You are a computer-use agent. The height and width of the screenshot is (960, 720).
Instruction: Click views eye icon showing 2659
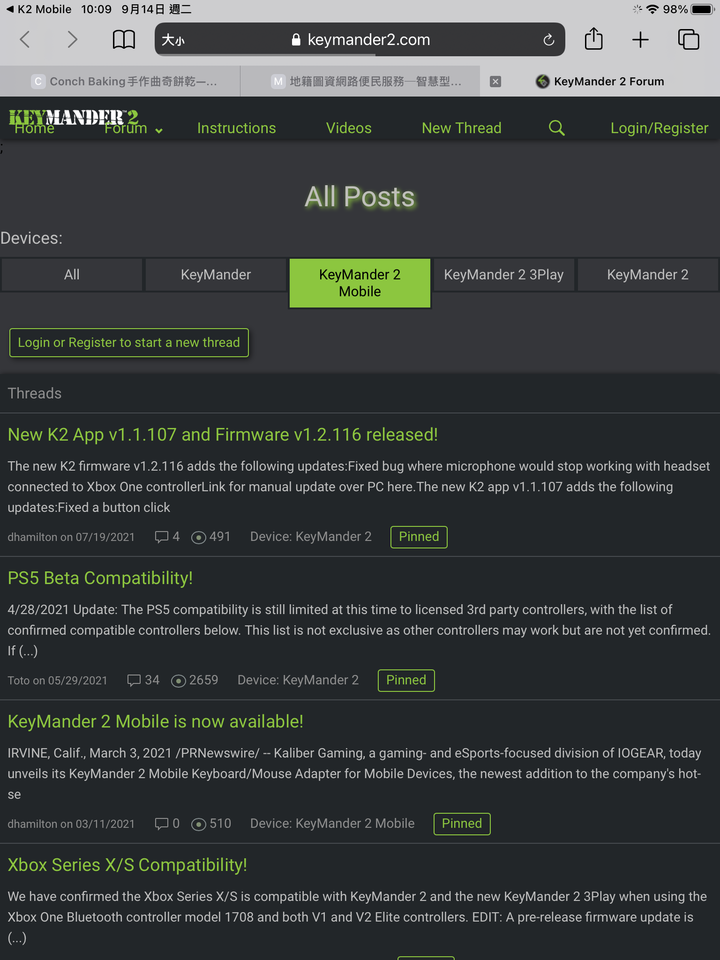click(x=178, y=681)
